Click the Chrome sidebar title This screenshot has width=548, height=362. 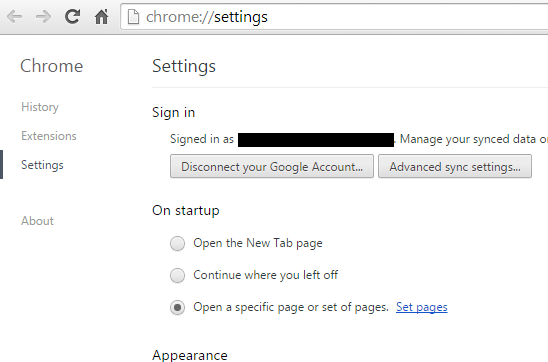(x=52, y=66)
